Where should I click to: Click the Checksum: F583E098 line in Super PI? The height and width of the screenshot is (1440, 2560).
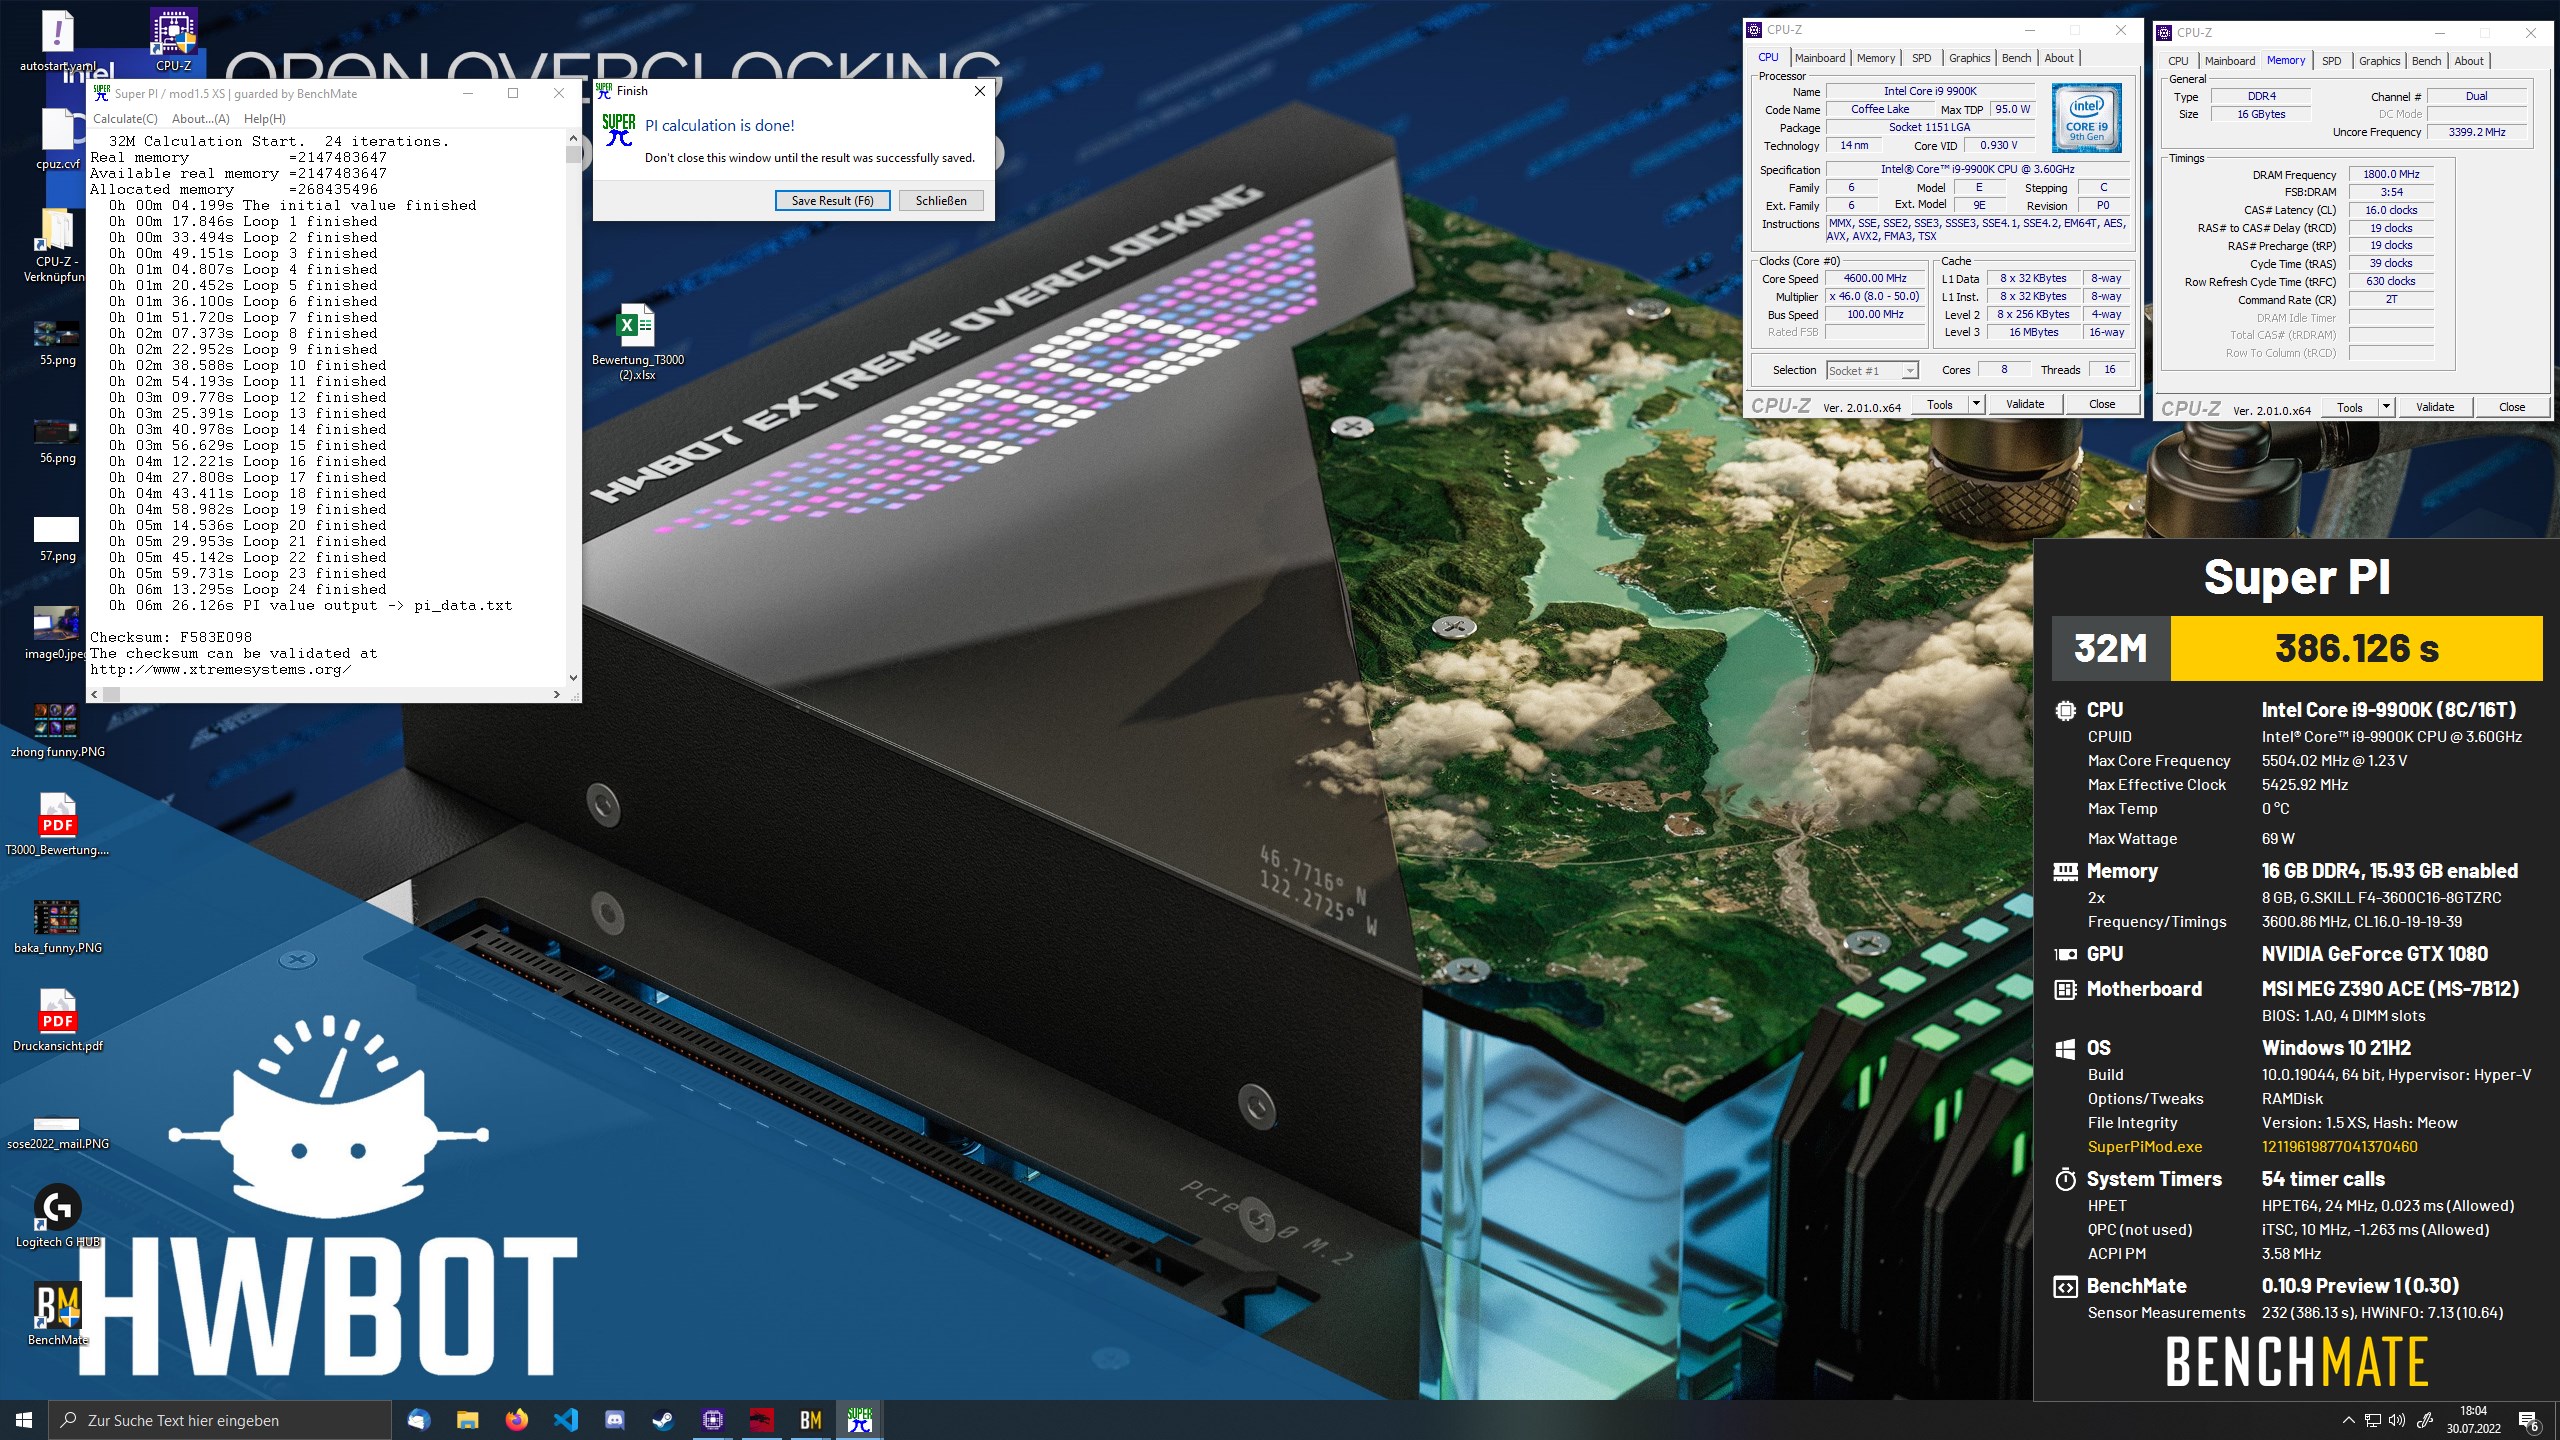[x=171, y=637]
